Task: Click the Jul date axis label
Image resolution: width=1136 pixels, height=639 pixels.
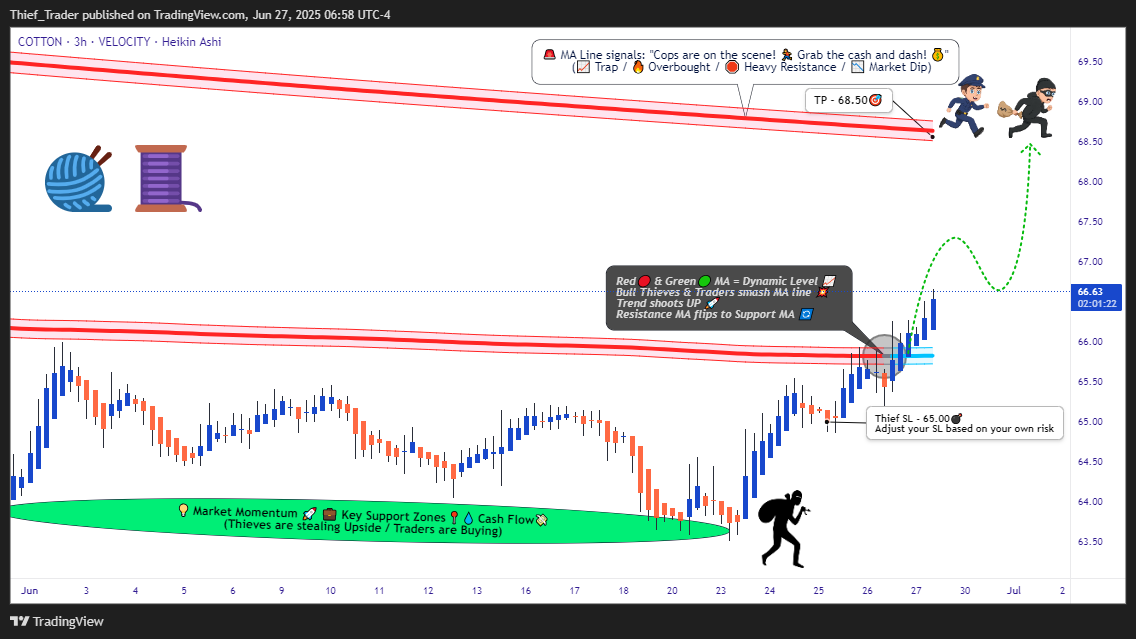Action: point(1014,590)
